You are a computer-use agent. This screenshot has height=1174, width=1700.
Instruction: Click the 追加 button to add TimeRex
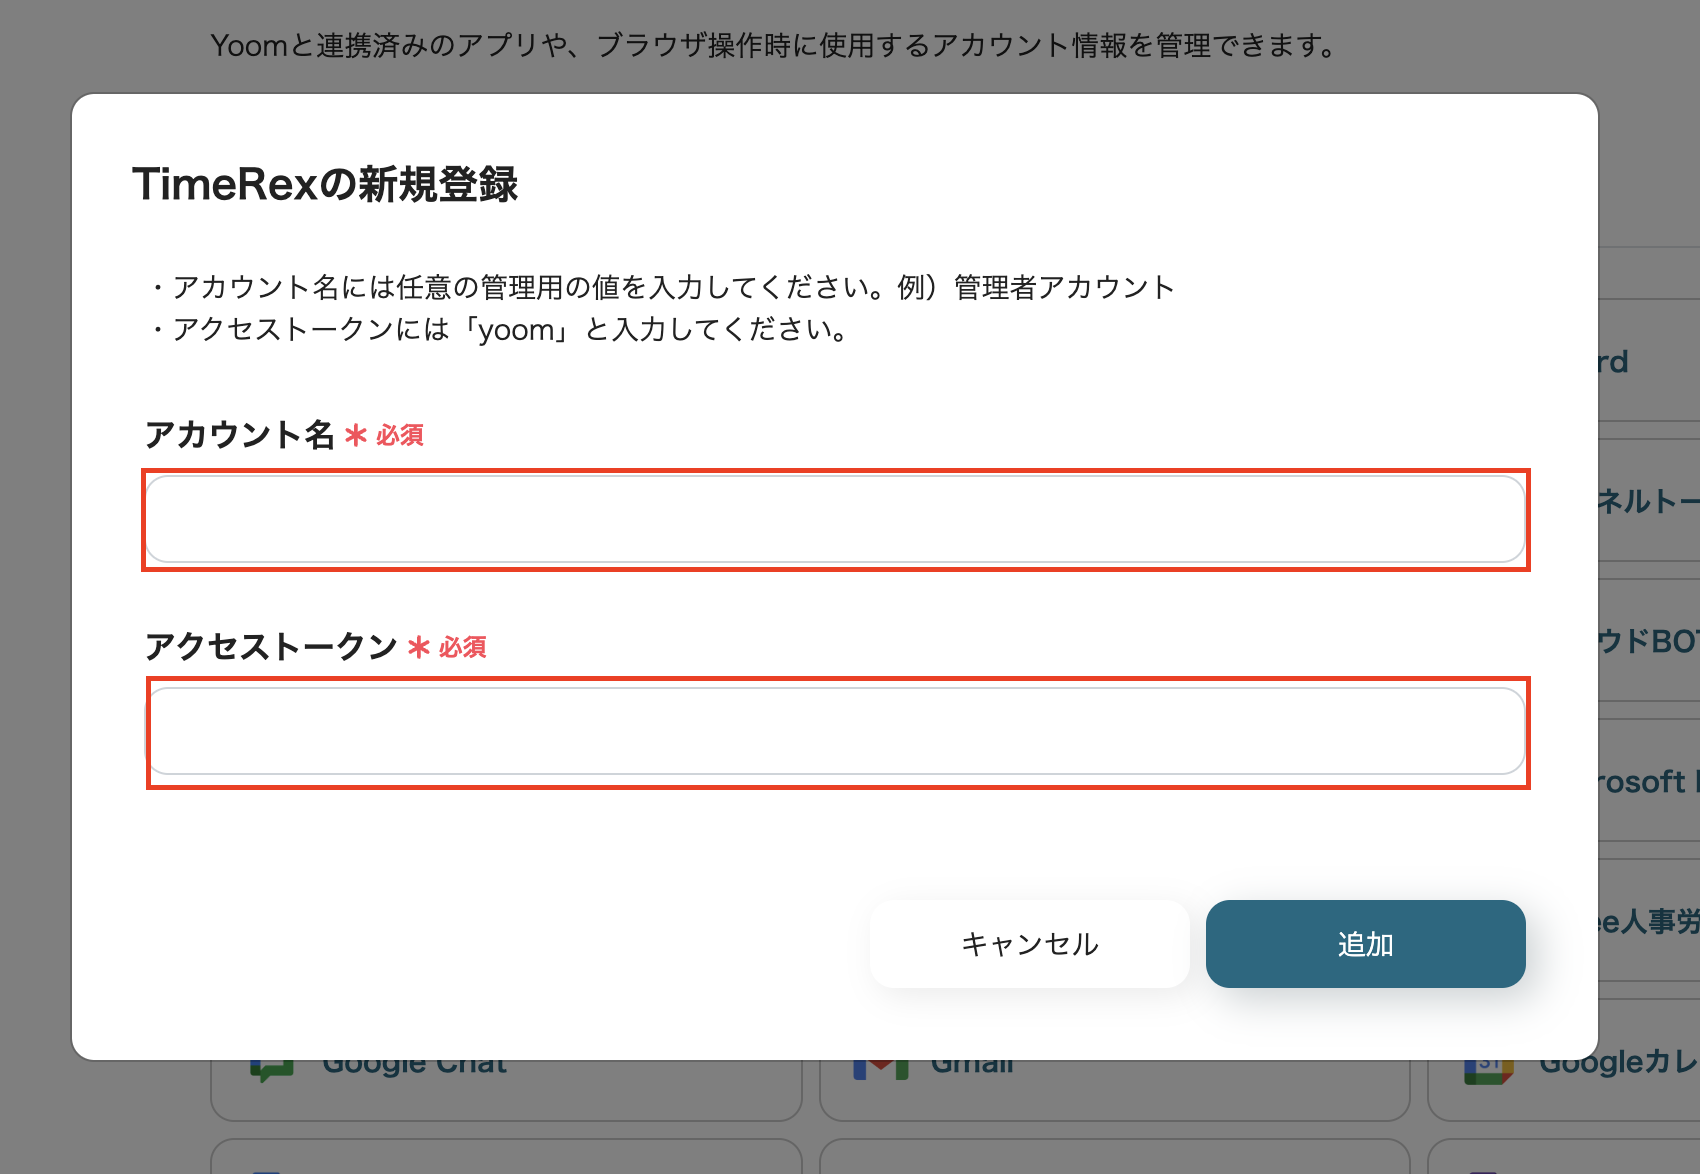pos(1364,943)
